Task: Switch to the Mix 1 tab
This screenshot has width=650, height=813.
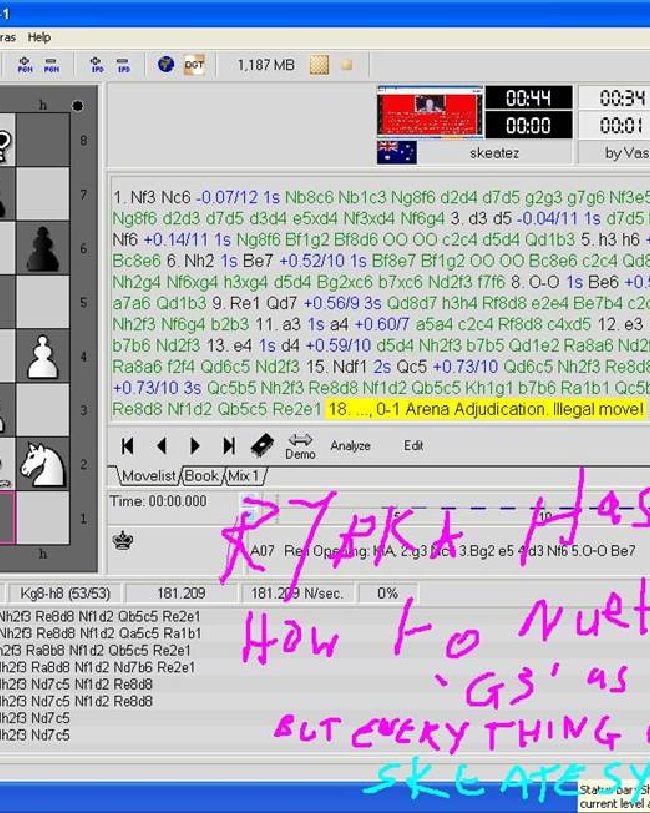Action: 246,476
